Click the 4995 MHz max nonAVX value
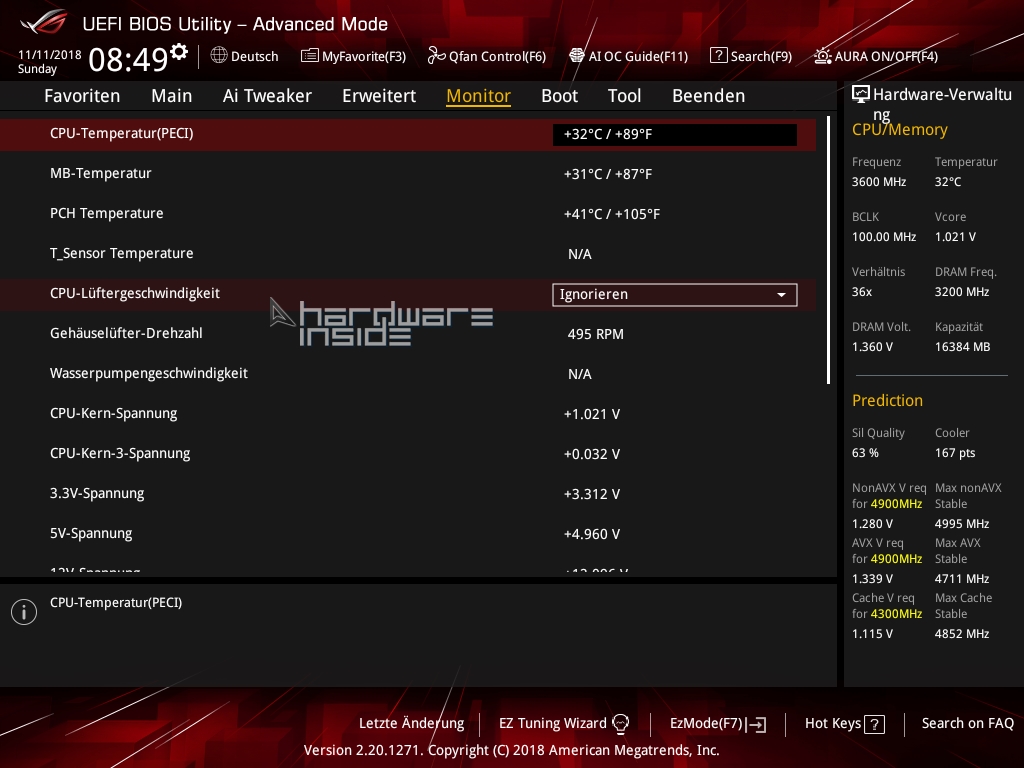This screenshot has height=768, width=1024. click(962, 524)
